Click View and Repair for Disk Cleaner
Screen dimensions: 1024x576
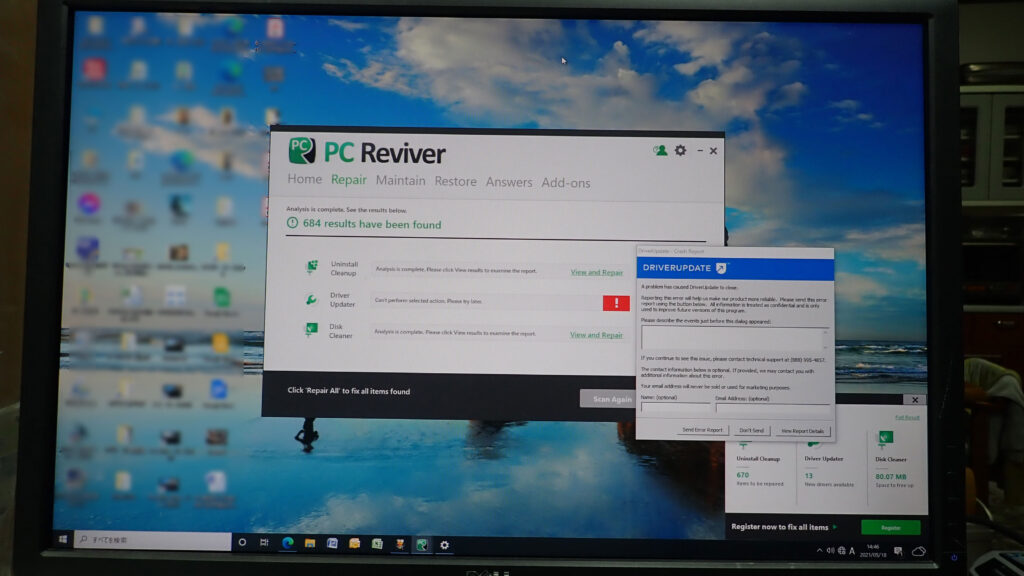click(x=596, y=335)
